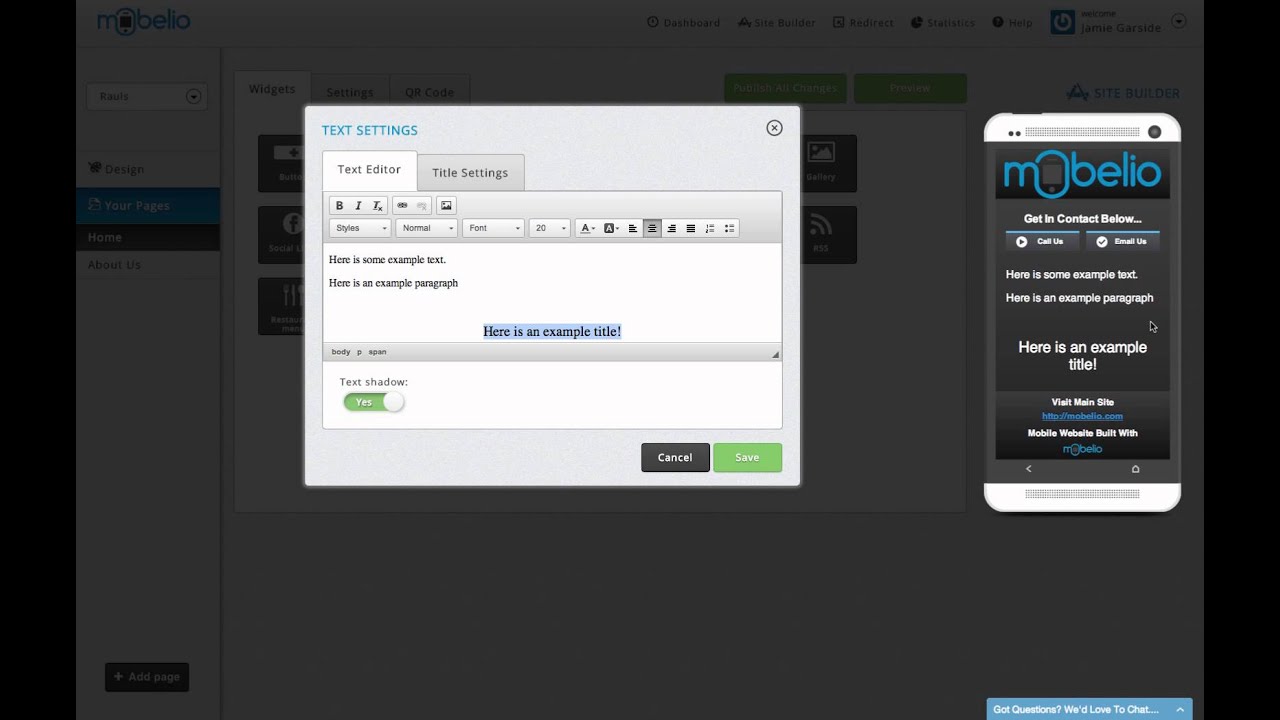
Task: Open the Dashboard from top navigation
Action: click(x=683, y=22)
